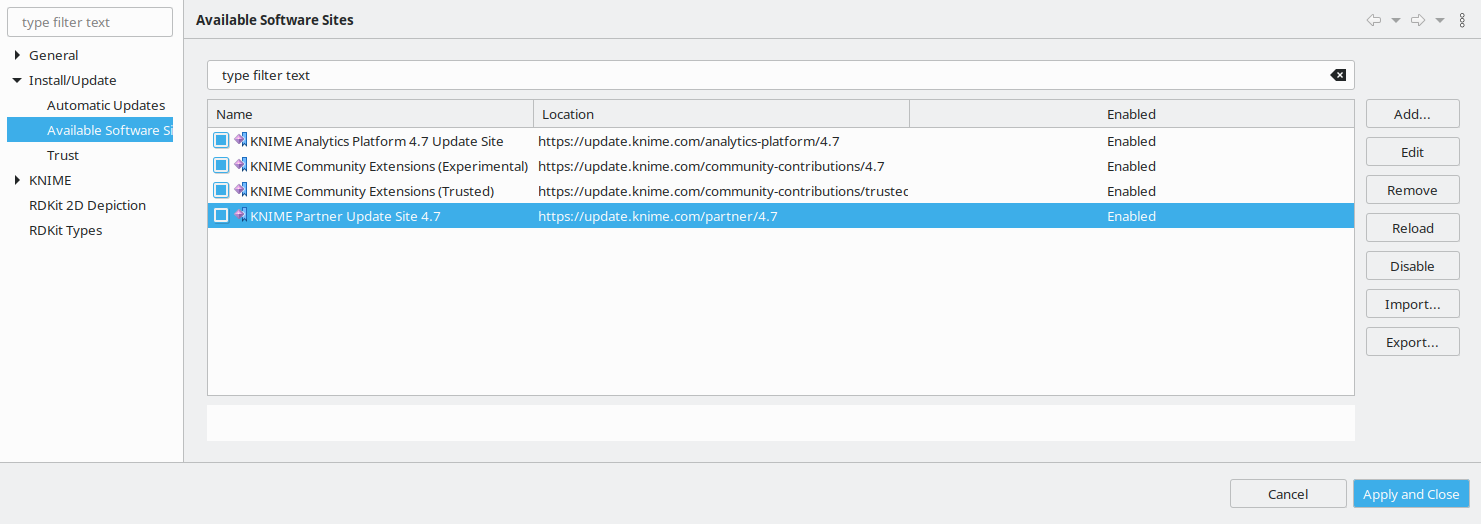Collapse the Install/Update tree node
The width and height of the screenshot is (1481, 524).
point(17,80)
